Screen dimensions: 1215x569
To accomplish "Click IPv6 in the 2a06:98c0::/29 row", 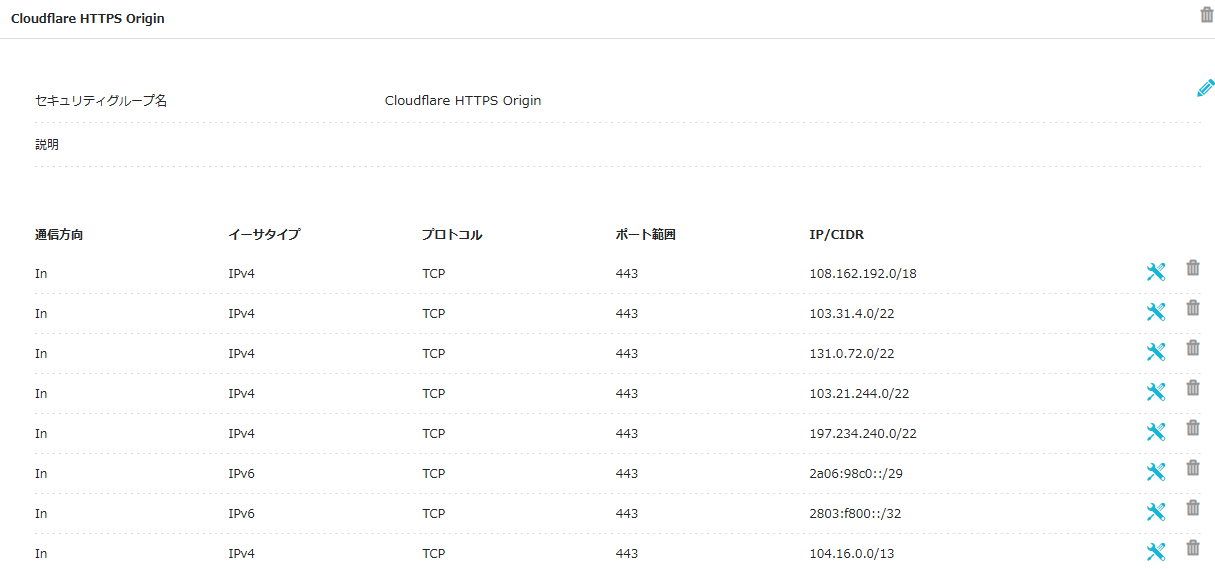I will pyautogui.click(x=241, y=473).
